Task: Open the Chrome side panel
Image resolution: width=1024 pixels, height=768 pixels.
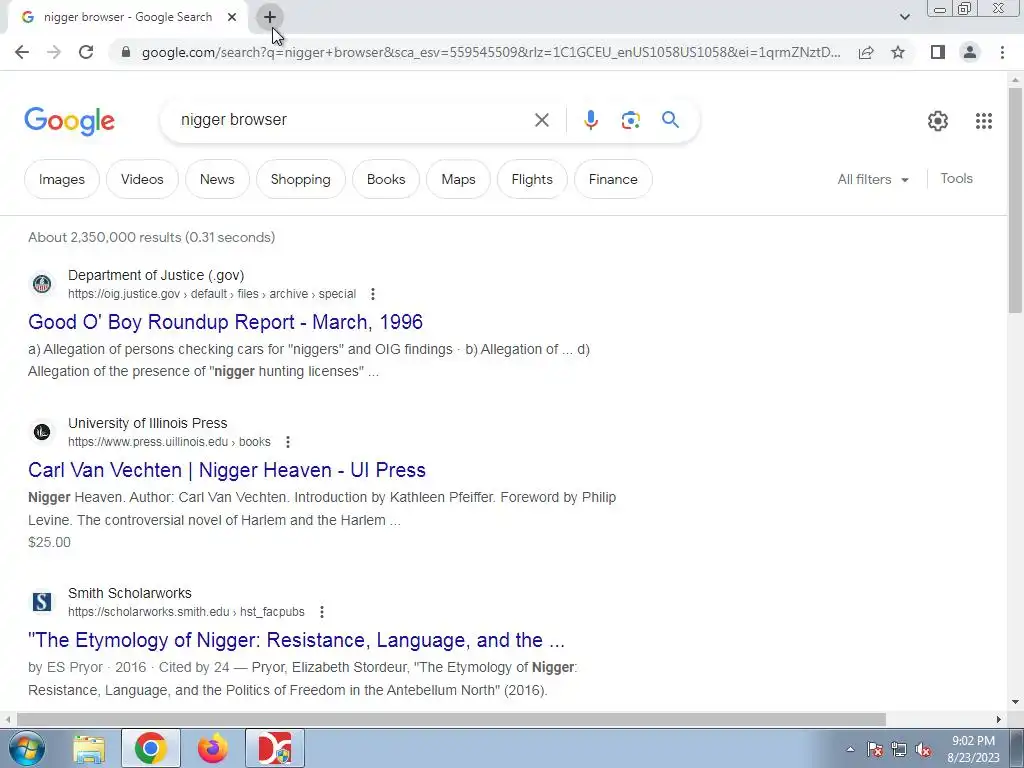Action: coord(938,52)
